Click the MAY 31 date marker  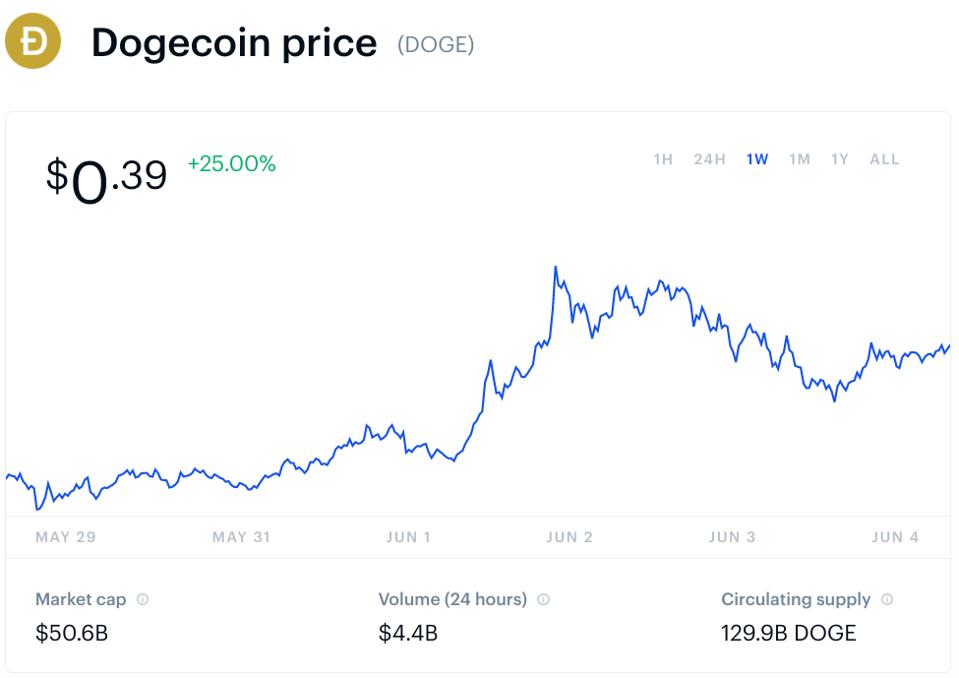click(241, 538)
